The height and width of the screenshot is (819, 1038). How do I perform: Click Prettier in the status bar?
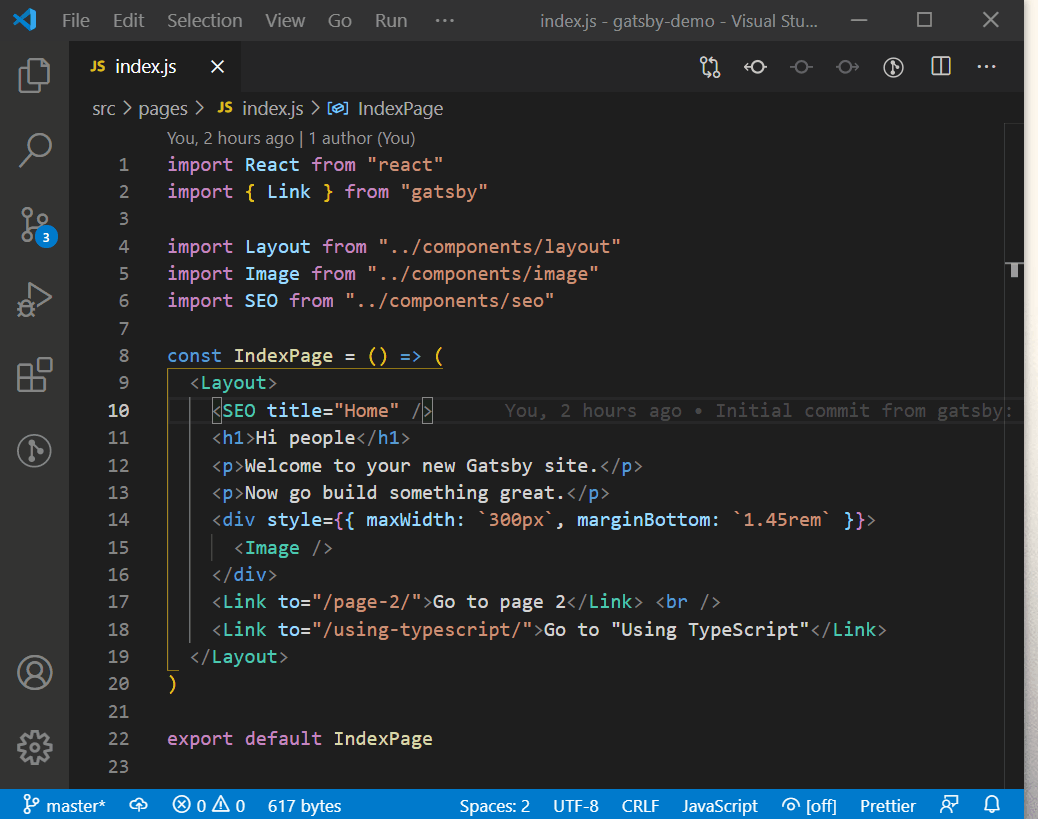pyautogui.click(x=887, y=805)
